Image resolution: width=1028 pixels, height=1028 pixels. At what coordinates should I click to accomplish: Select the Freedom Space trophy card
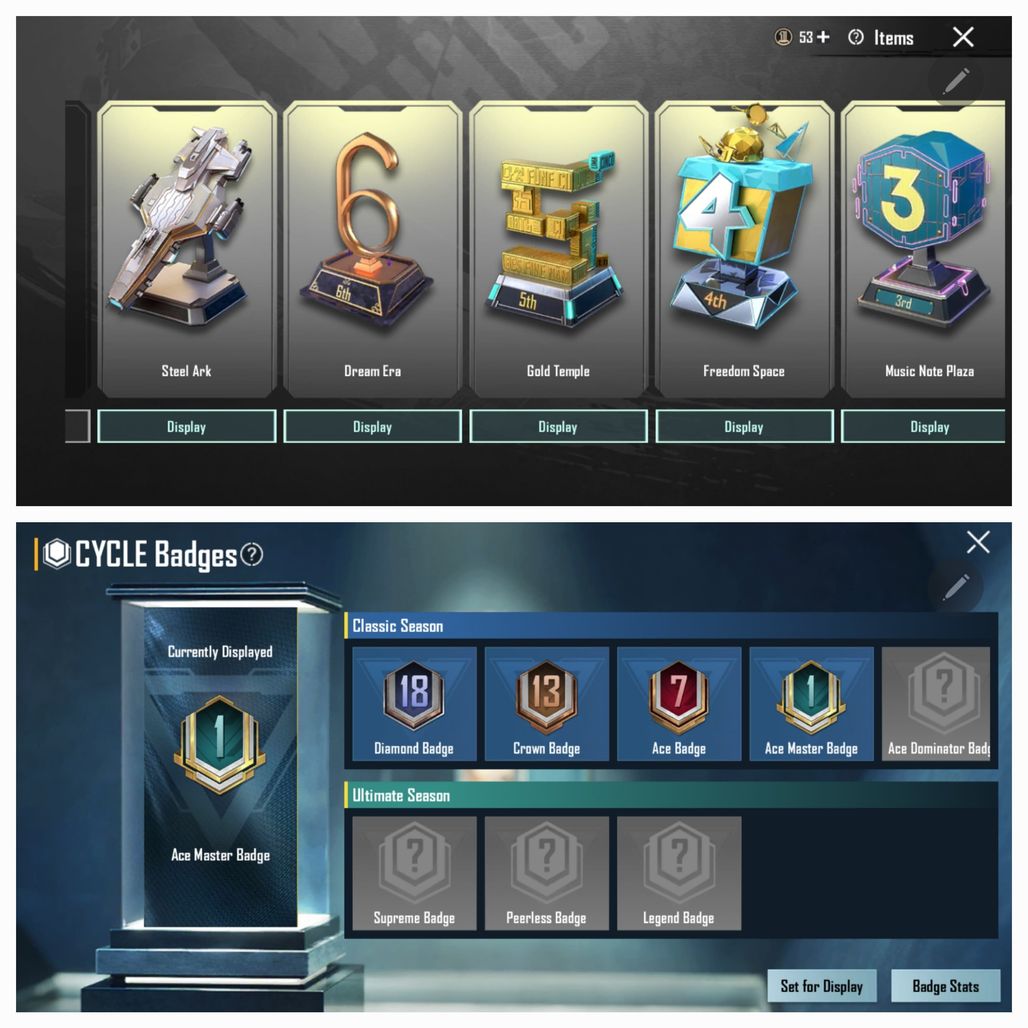pos(744,249)
